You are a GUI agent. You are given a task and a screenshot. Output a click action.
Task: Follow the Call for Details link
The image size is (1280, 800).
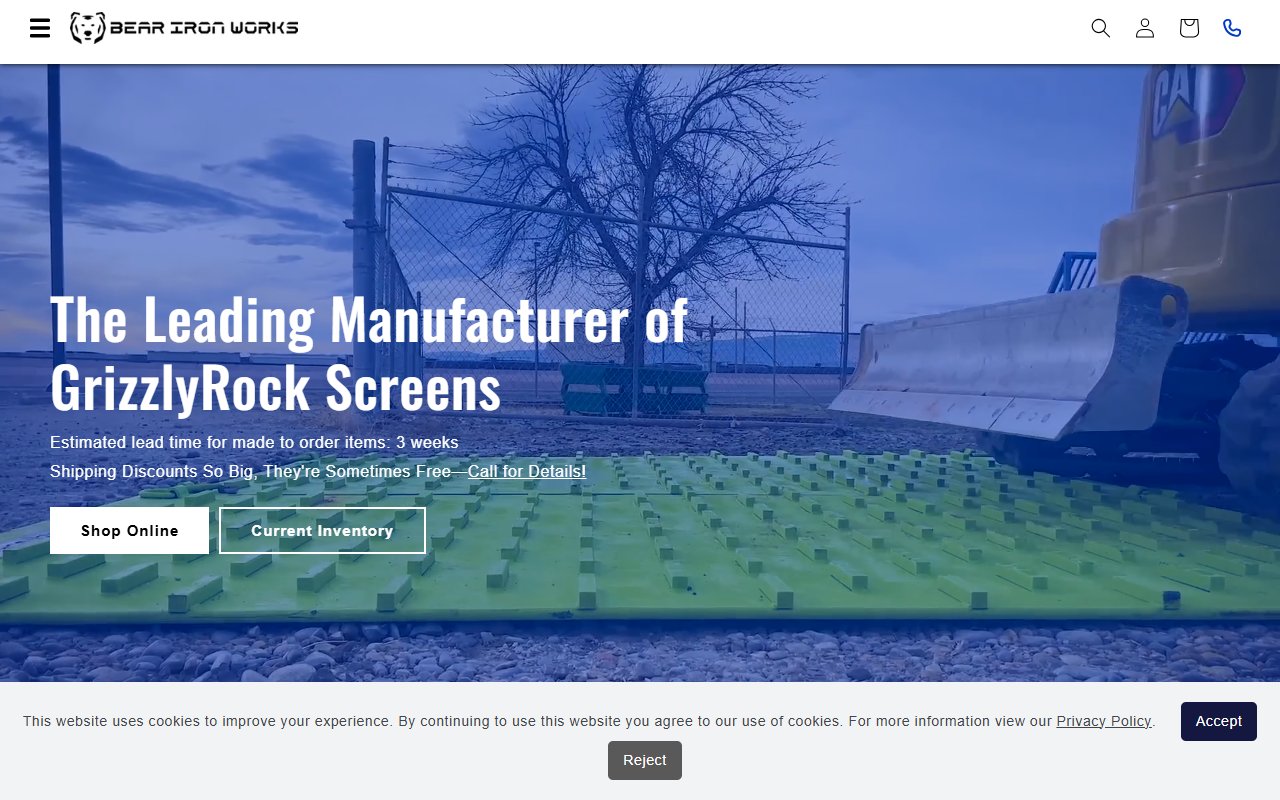527,471
